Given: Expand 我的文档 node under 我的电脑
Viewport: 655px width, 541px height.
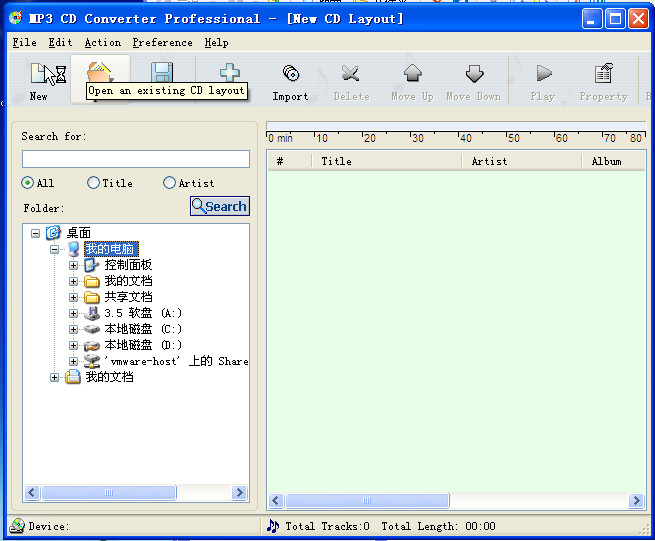Looking at the screenshot, I should coord(73,281).
